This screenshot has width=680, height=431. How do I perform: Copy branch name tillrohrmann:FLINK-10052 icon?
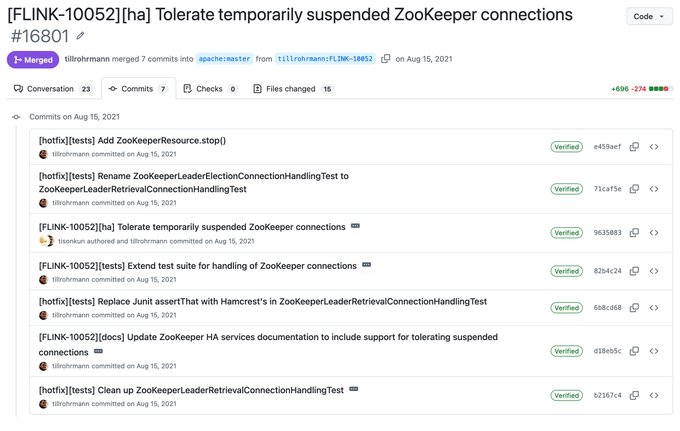coord(386,59)
